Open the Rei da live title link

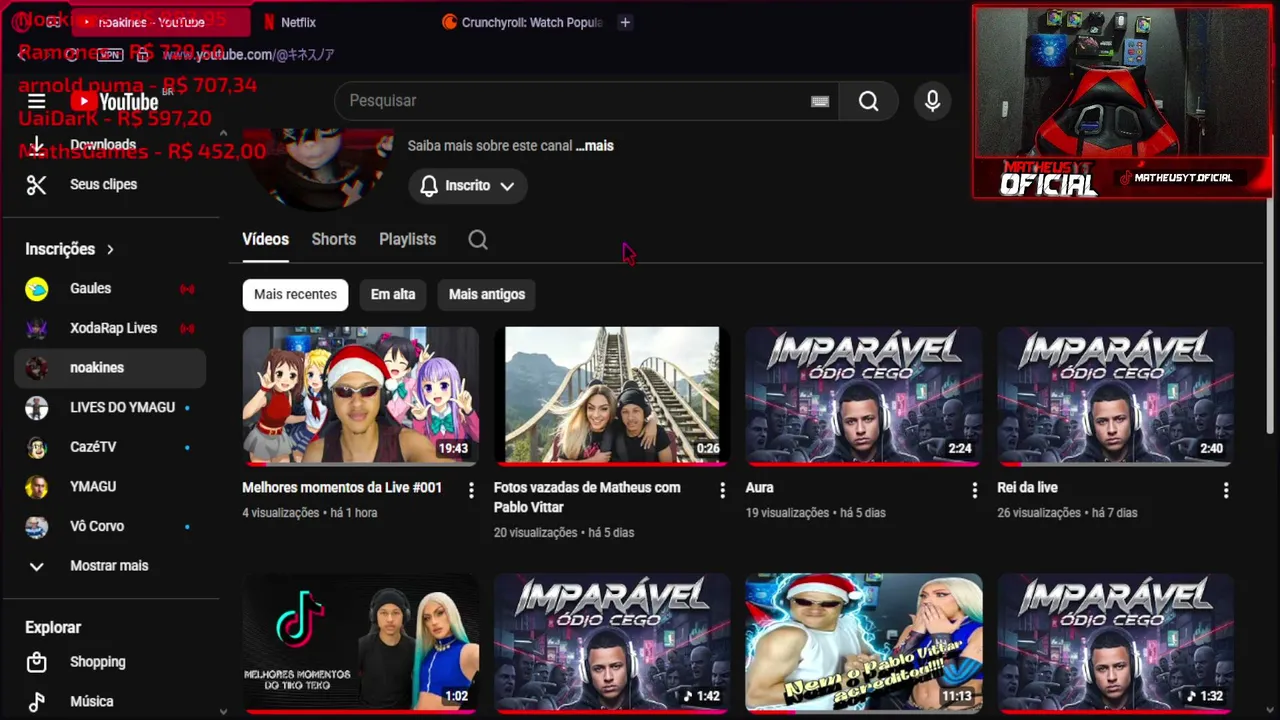1027,488
